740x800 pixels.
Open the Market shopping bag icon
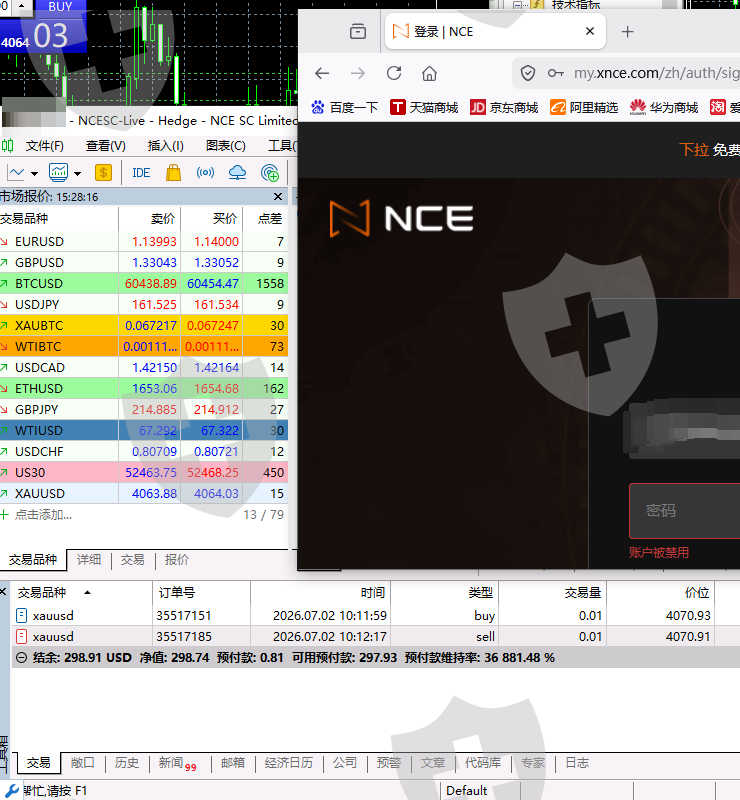(174, 173)
